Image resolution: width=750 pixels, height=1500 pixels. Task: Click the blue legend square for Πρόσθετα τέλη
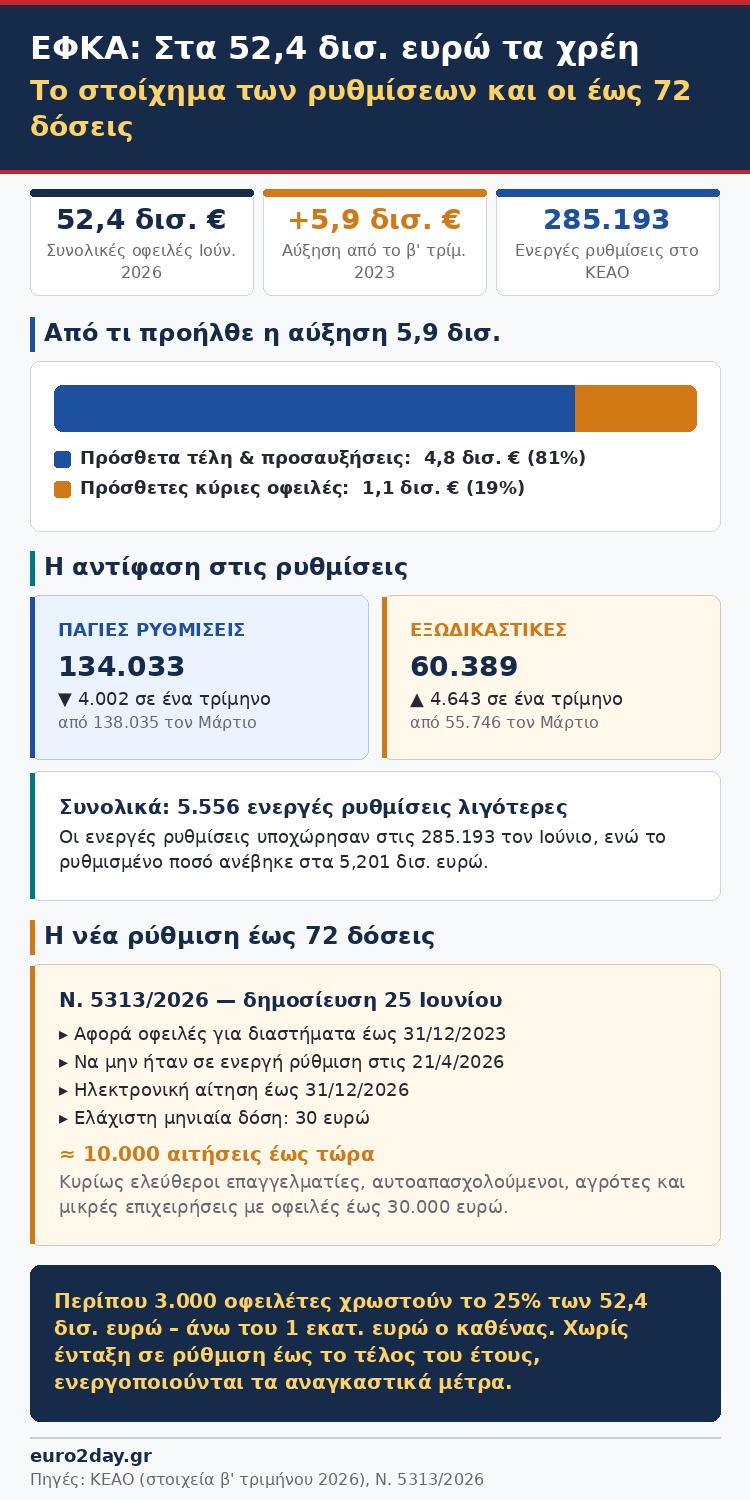click(62, 459)
